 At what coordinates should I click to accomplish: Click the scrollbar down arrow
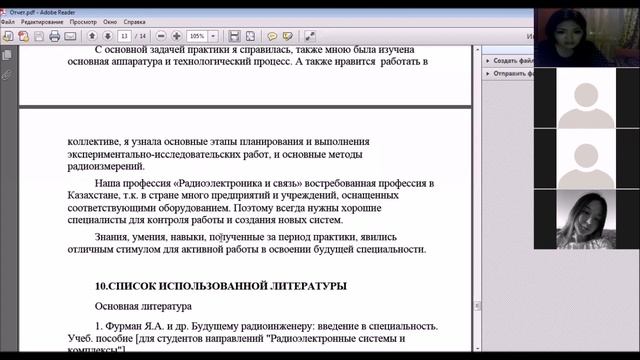click(x=477, y=348)
